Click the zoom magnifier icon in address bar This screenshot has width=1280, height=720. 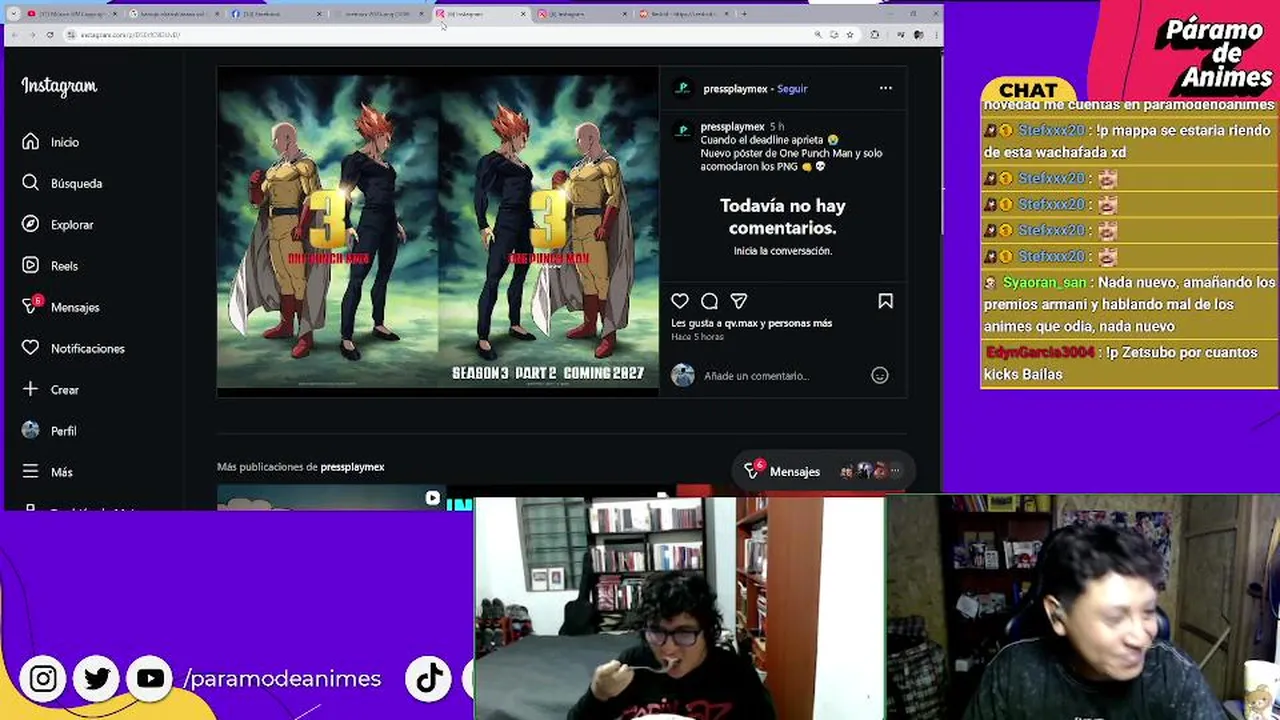point(818,35)
